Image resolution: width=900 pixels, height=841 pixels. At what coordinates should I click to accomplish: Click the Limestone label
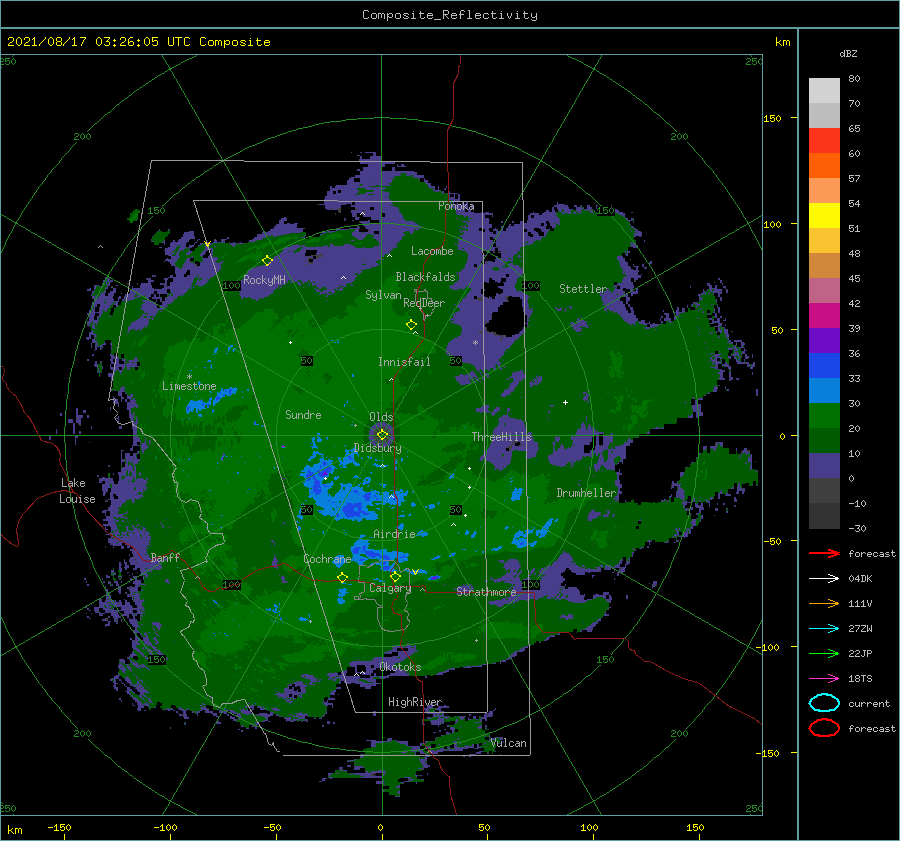coord(189,386)
